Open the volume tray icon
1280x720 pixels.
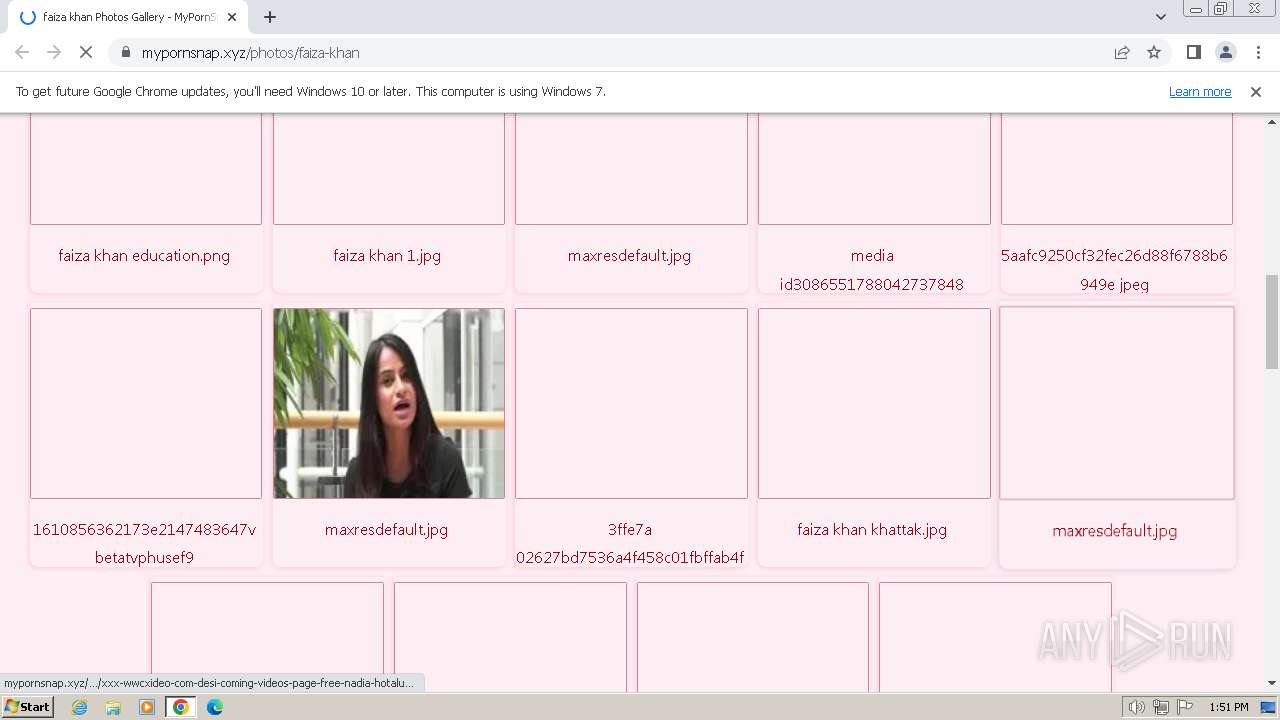(x=1136, y=707)
